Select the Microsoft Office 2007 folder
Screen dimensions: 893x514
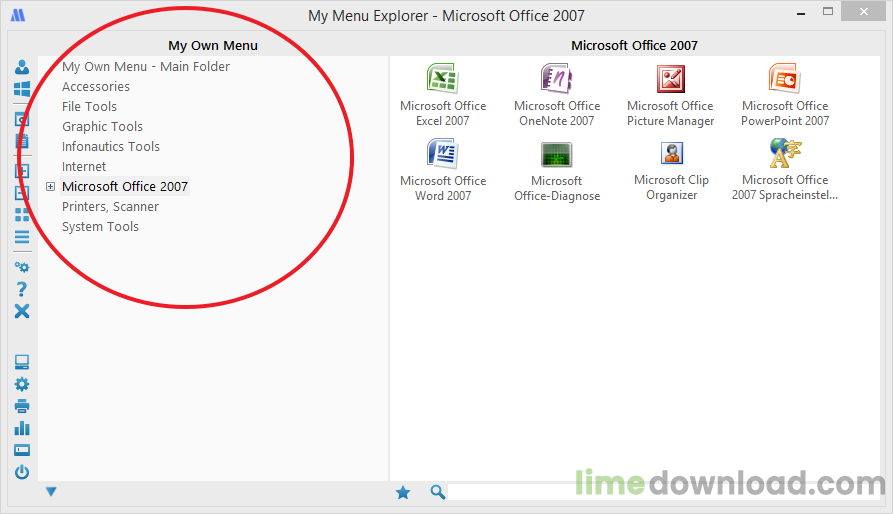[x=125, y=187]
